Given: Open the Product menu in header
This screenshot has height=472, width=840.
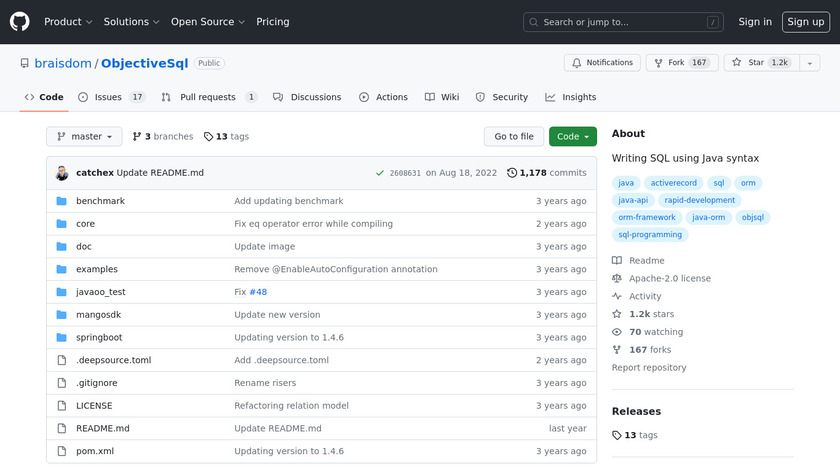Looking at the screenshot, I should pyautogui.click(x=68, y=22).
